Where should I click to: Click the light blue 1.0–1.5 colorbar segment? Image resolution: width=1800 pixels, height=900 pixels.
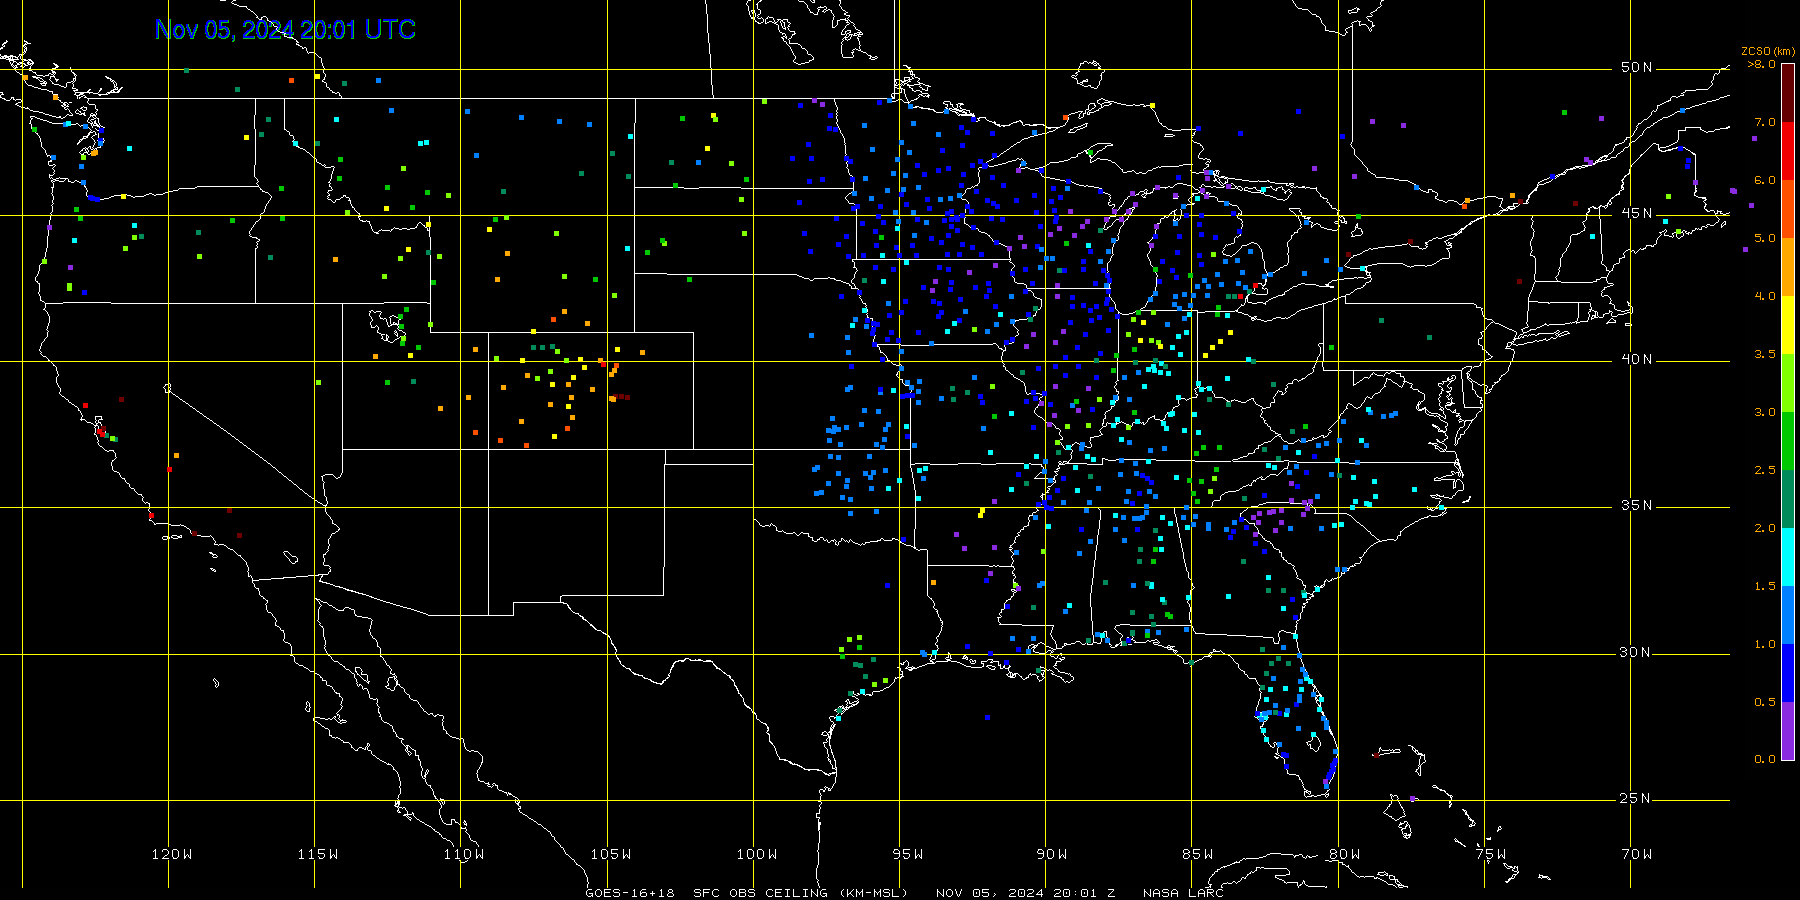click(x=1787, y=615)
